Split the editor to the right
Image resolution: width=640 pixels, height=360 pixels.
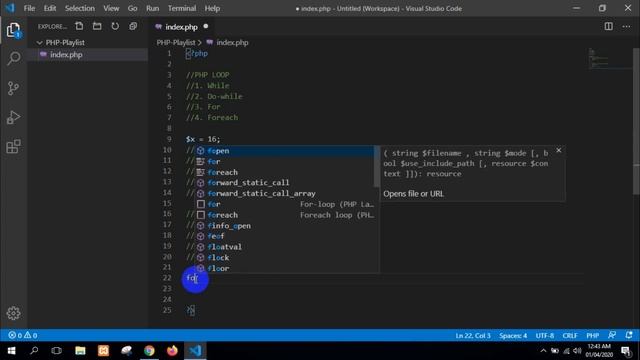click(x=609, y=27)
